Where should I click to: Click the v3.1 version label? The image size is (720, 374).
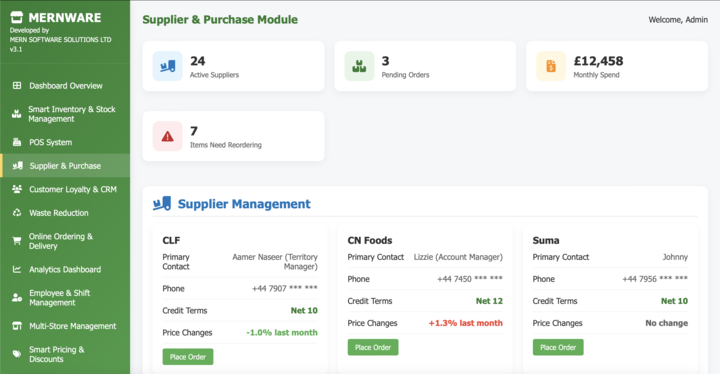click(16, 49)
